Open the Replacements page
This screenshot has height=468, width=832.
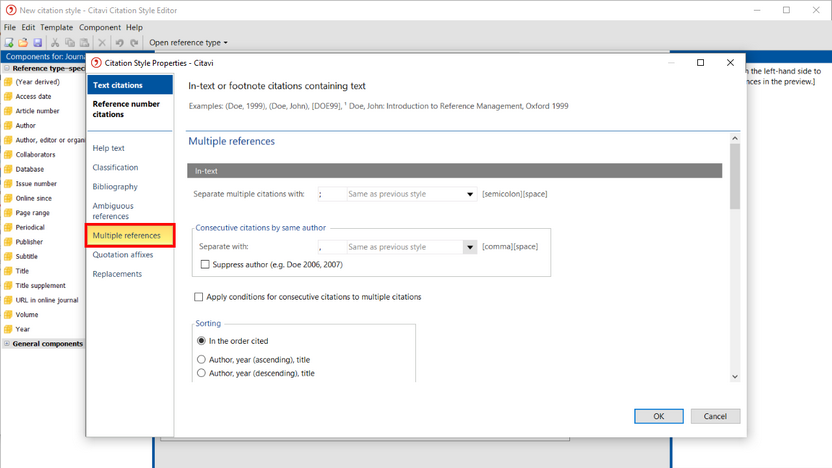pyautogui.click(x=117, y=274)
